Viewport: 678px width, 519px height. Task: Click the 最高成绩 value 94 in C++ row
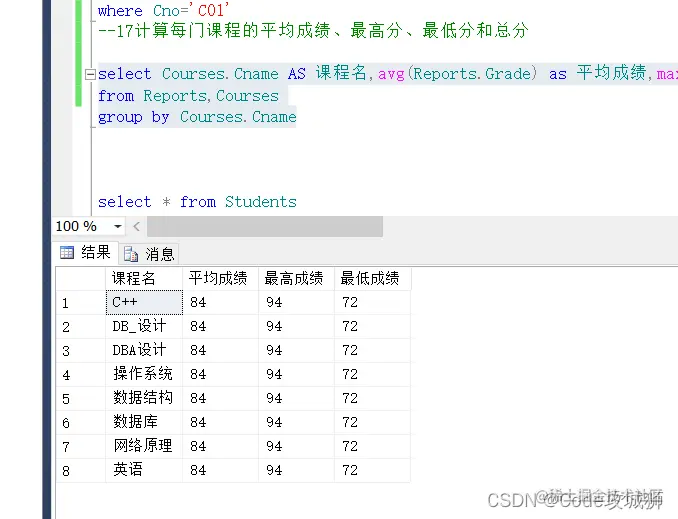click(296, 302)
